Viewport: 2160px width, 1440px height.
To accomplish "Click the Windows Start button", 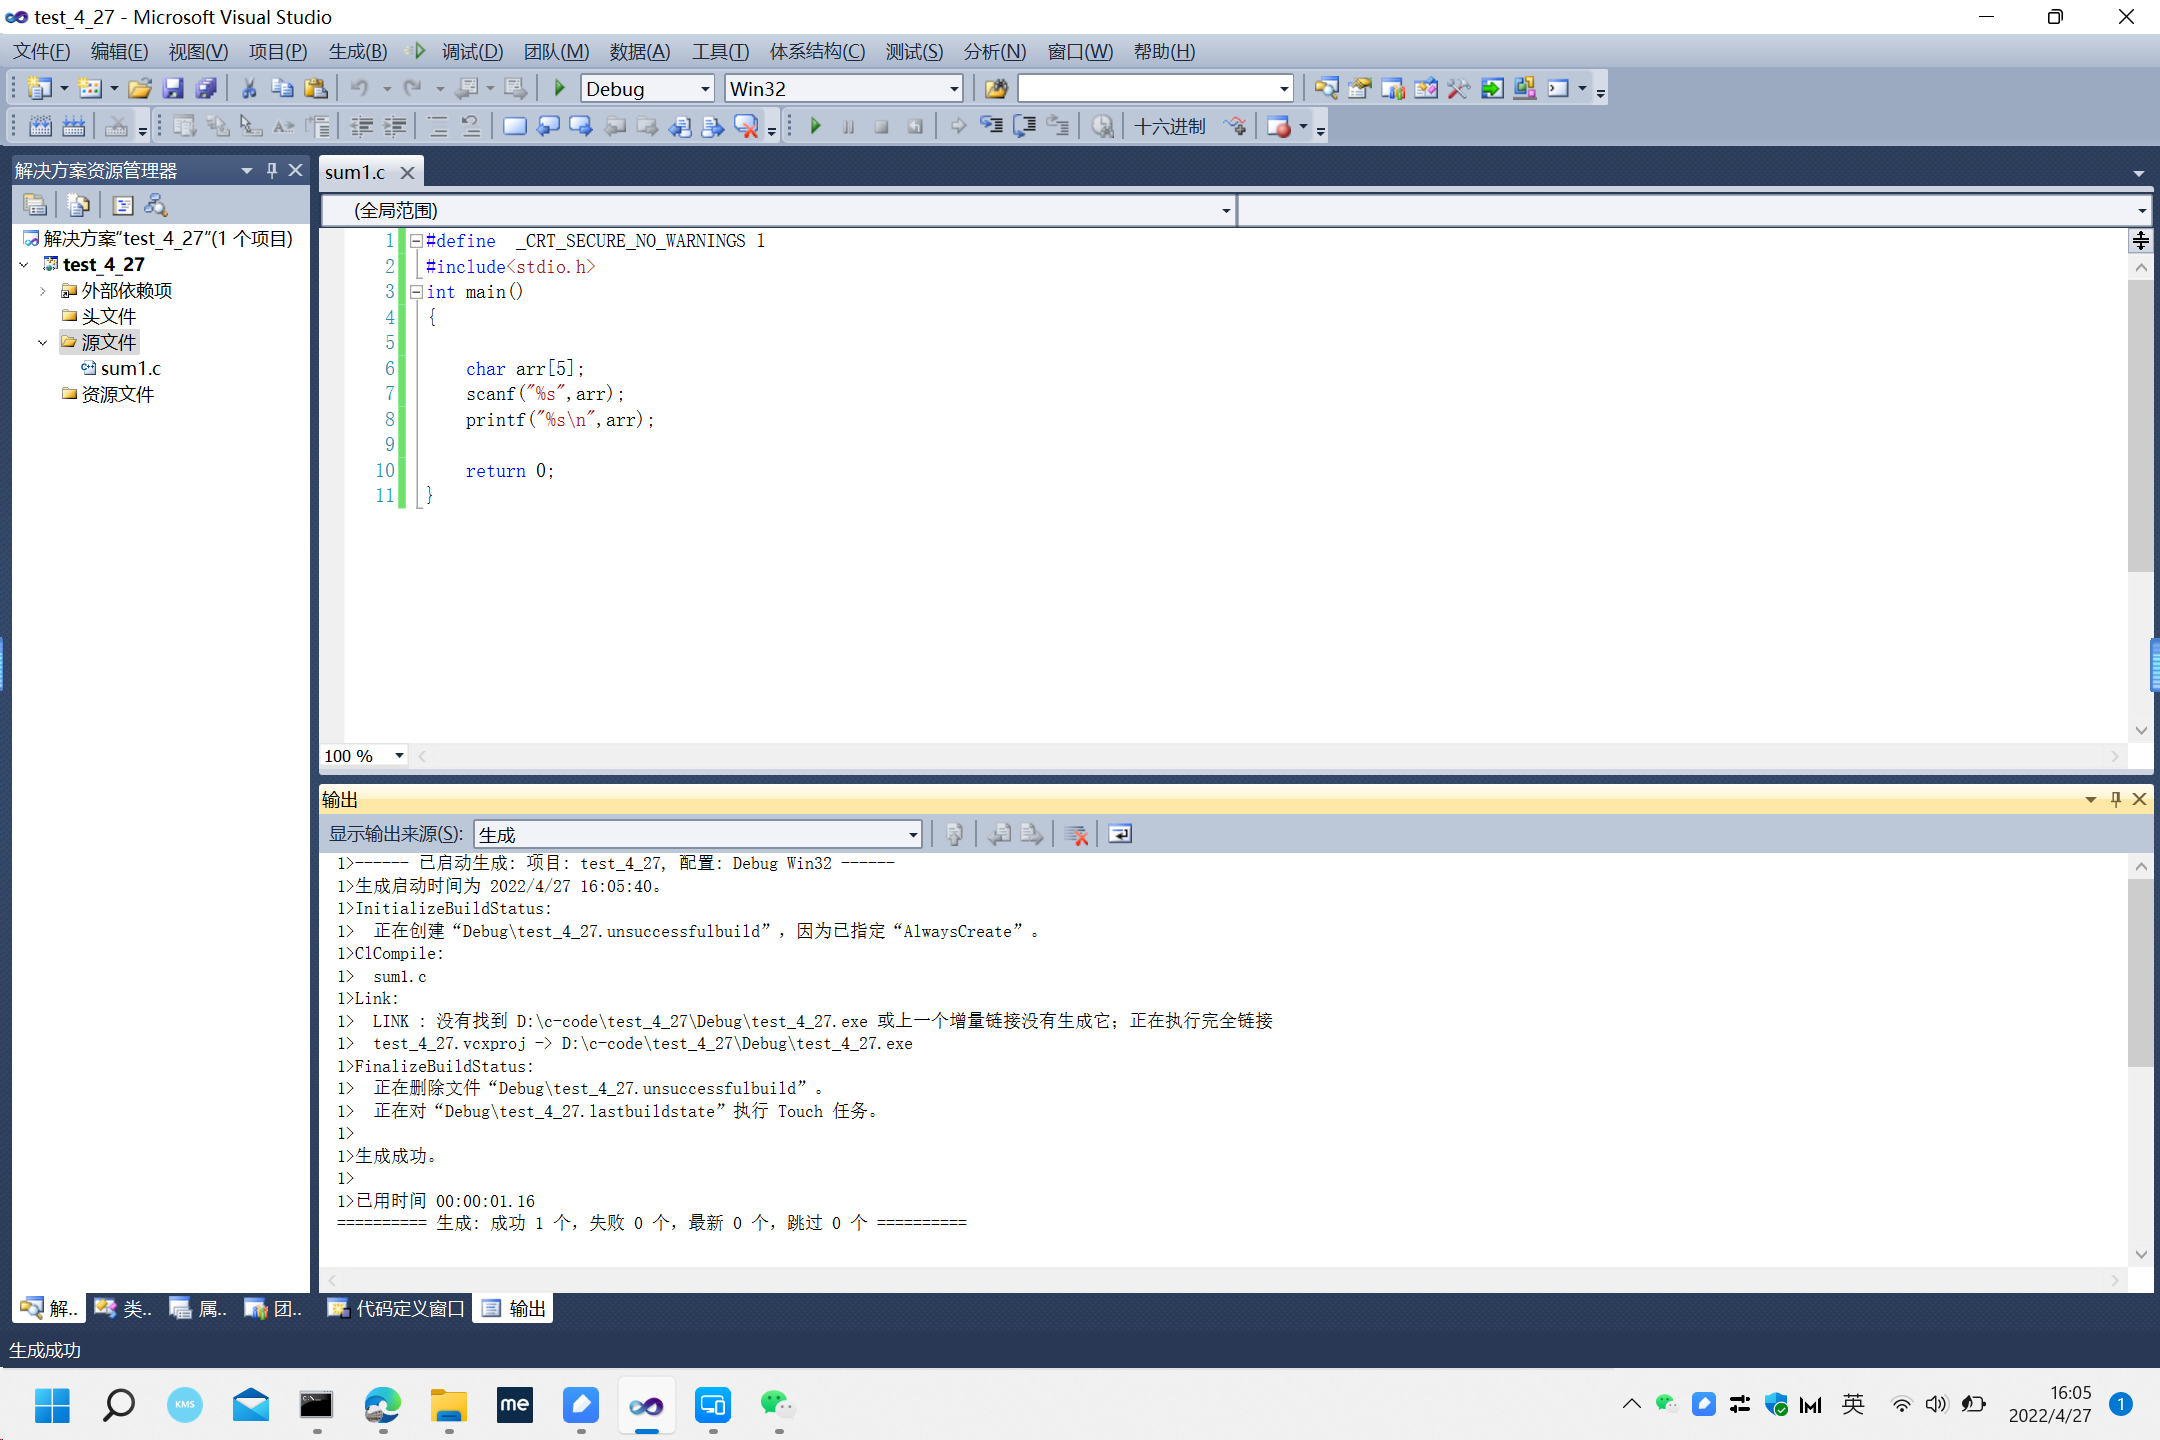I will 52,1405.
